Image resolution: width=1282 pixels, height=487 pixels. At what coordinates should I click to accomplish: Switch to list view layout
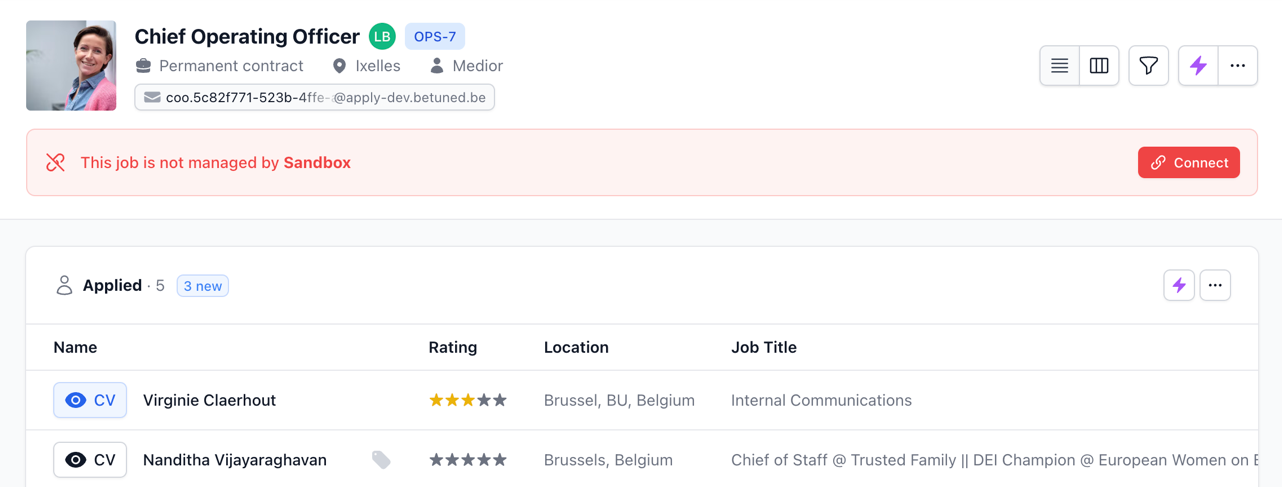coord(1059,66)
